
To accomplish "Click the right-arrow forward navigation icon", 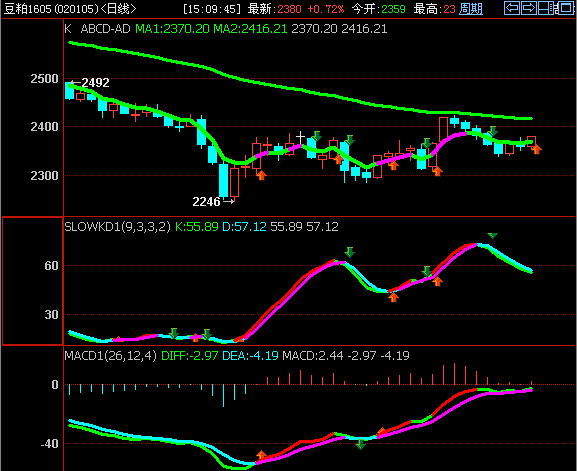I will (529, 8).
